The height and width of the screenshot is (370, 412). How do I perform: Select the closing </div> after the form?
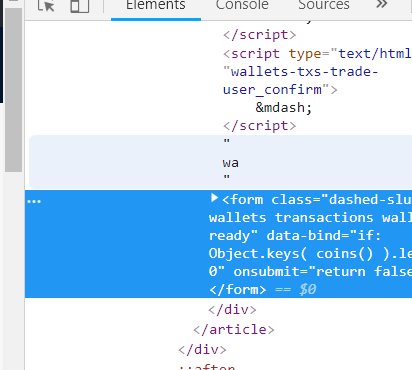[232, 310]
